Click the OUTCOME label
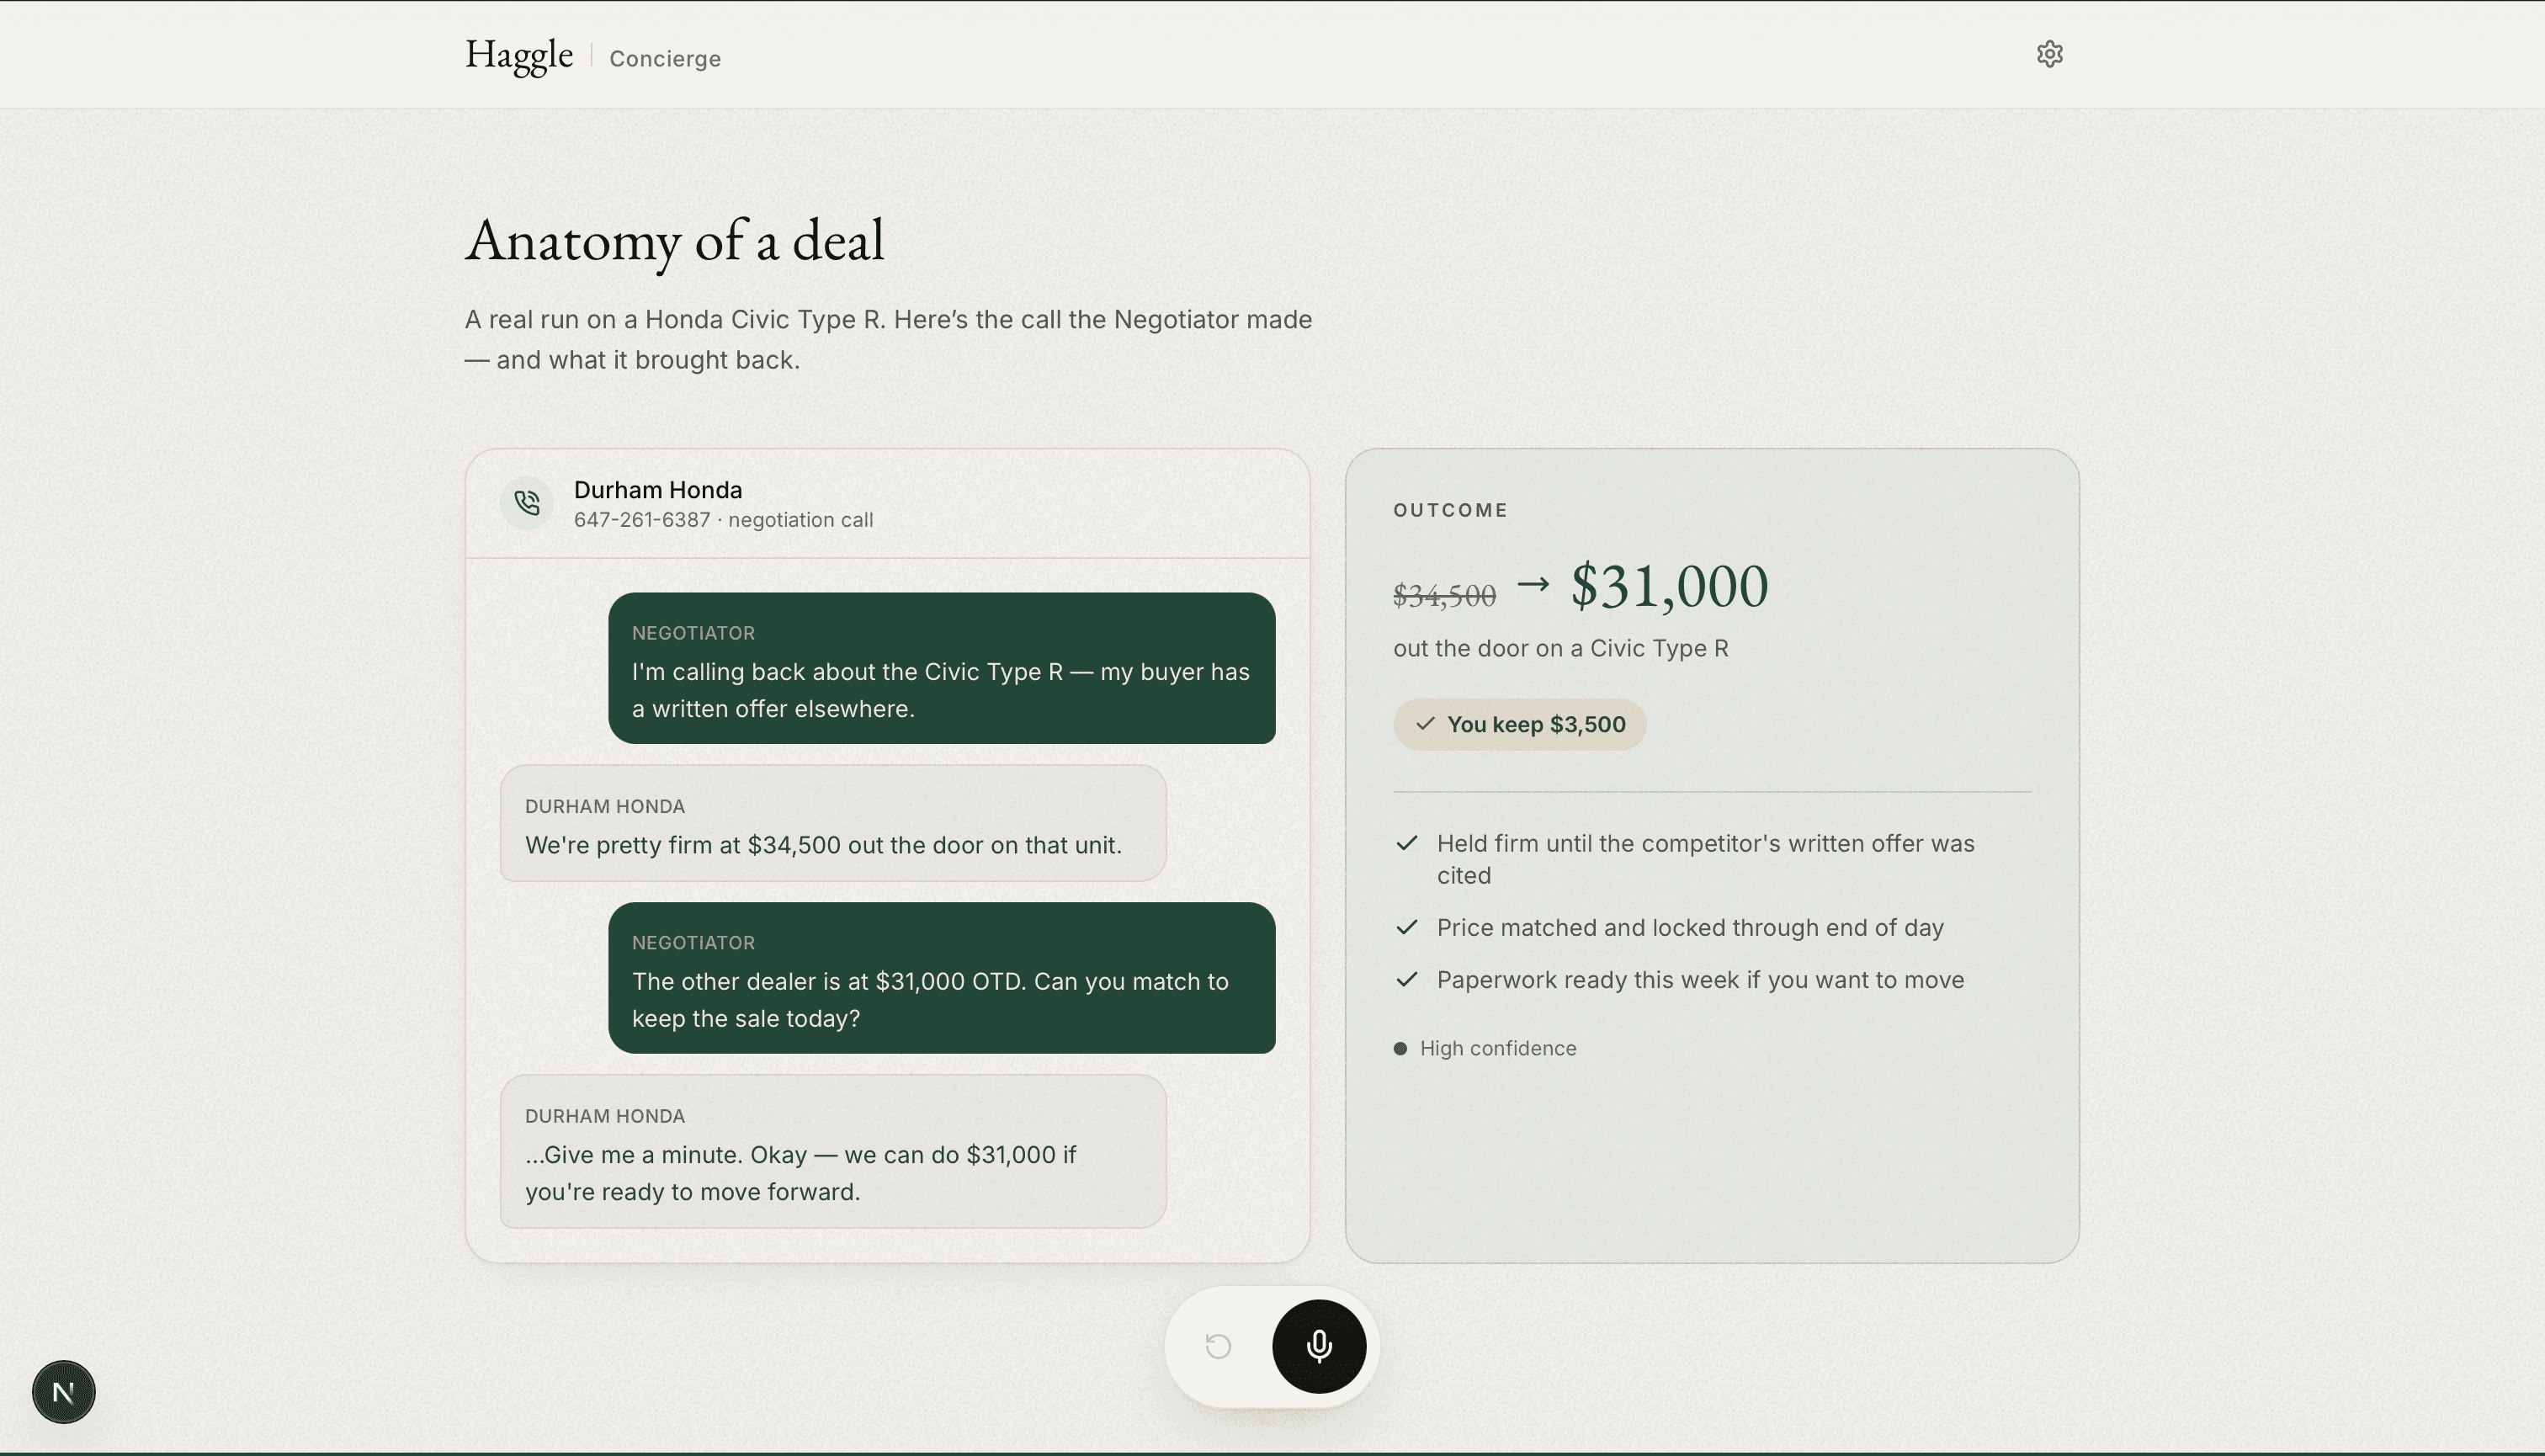The image size is (2545, 1456). (x=1450, y=510)
